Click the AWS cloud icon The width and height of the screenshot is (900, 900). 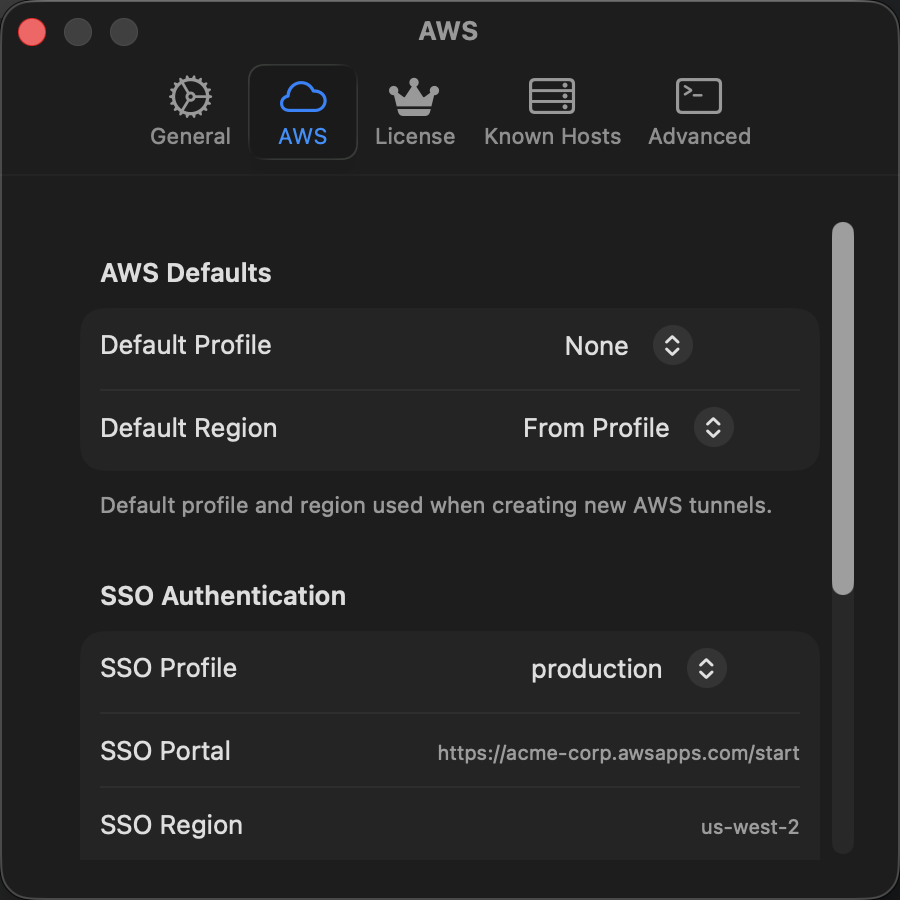pos(302,96)
